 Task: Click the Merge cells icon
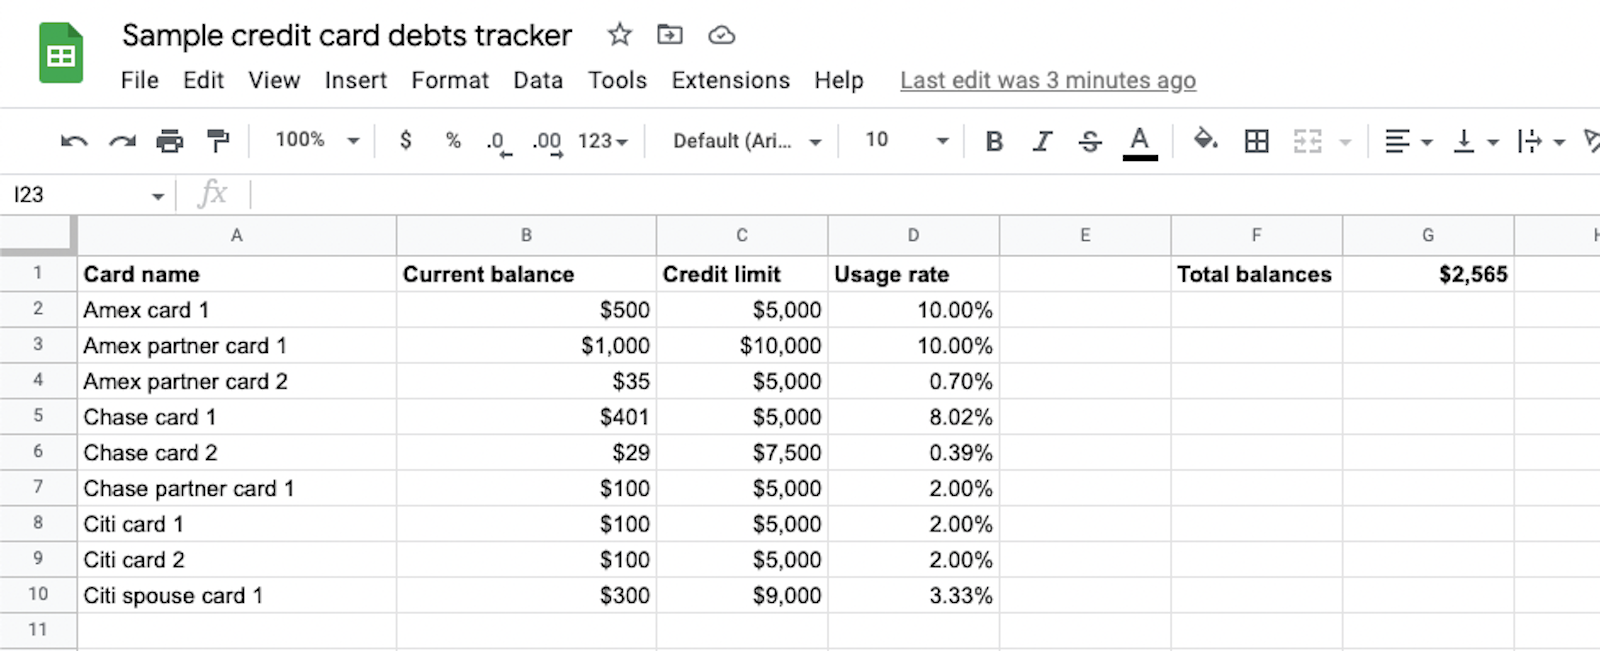tap(1308, 141)
